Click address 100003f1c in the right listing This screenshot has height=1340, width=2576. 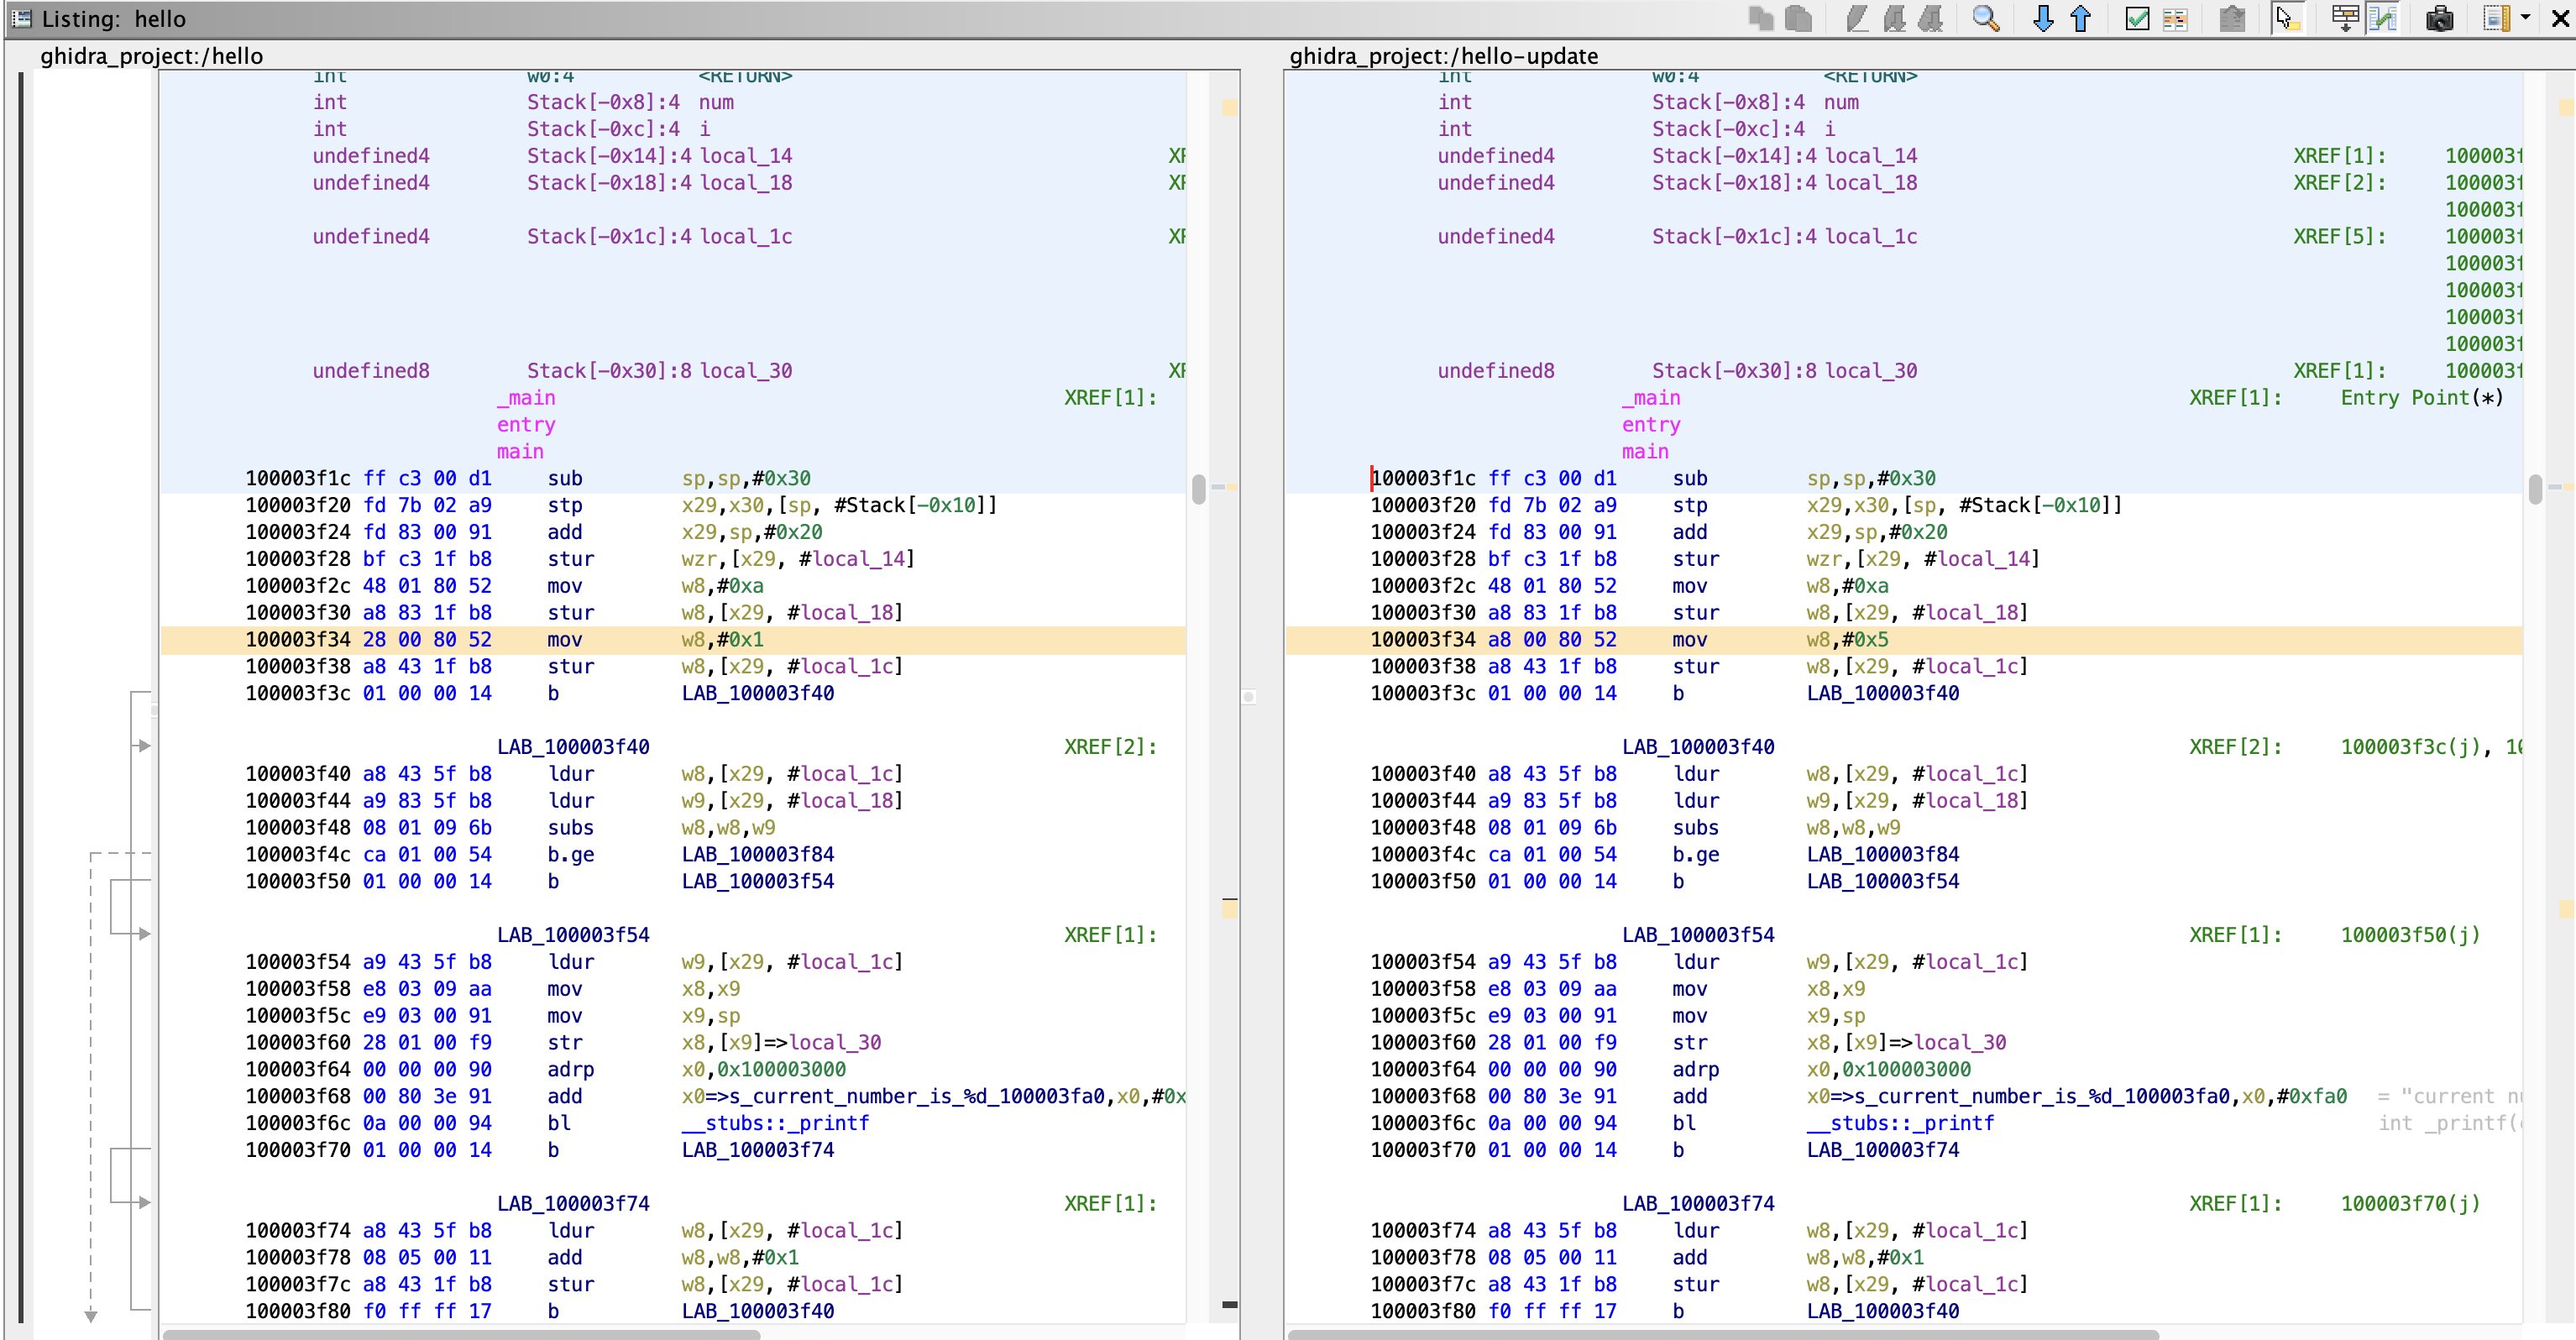(1423, 479)
